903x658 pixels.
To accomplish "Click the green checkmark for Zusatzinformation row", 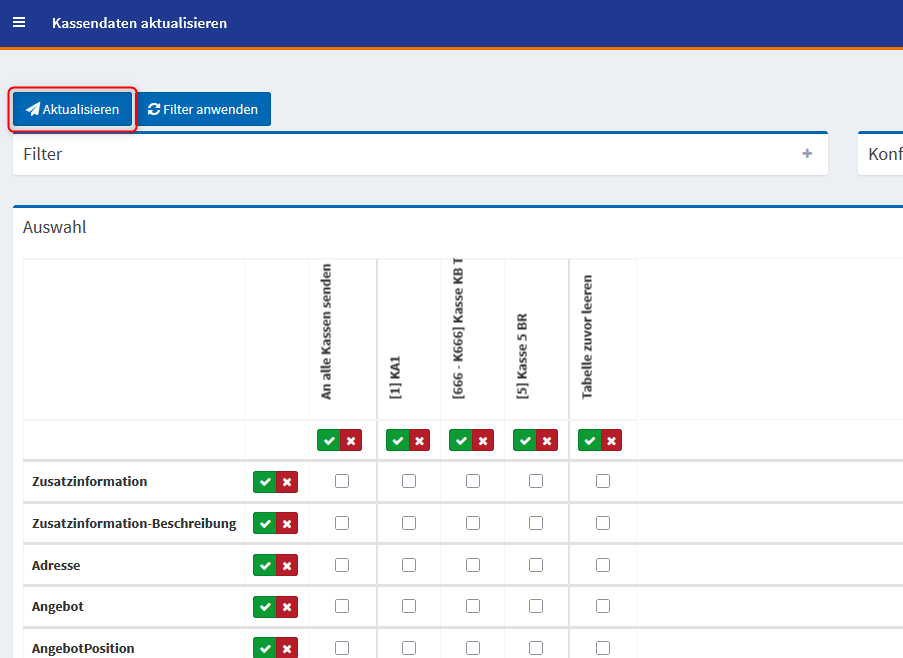I will (264, 482).
